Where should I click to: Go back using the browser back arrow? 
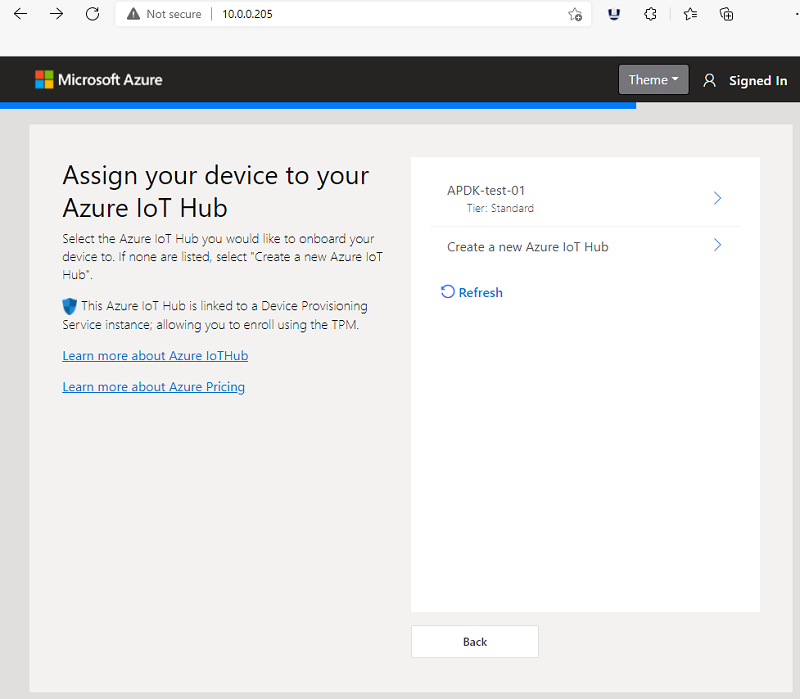[20, 14]
